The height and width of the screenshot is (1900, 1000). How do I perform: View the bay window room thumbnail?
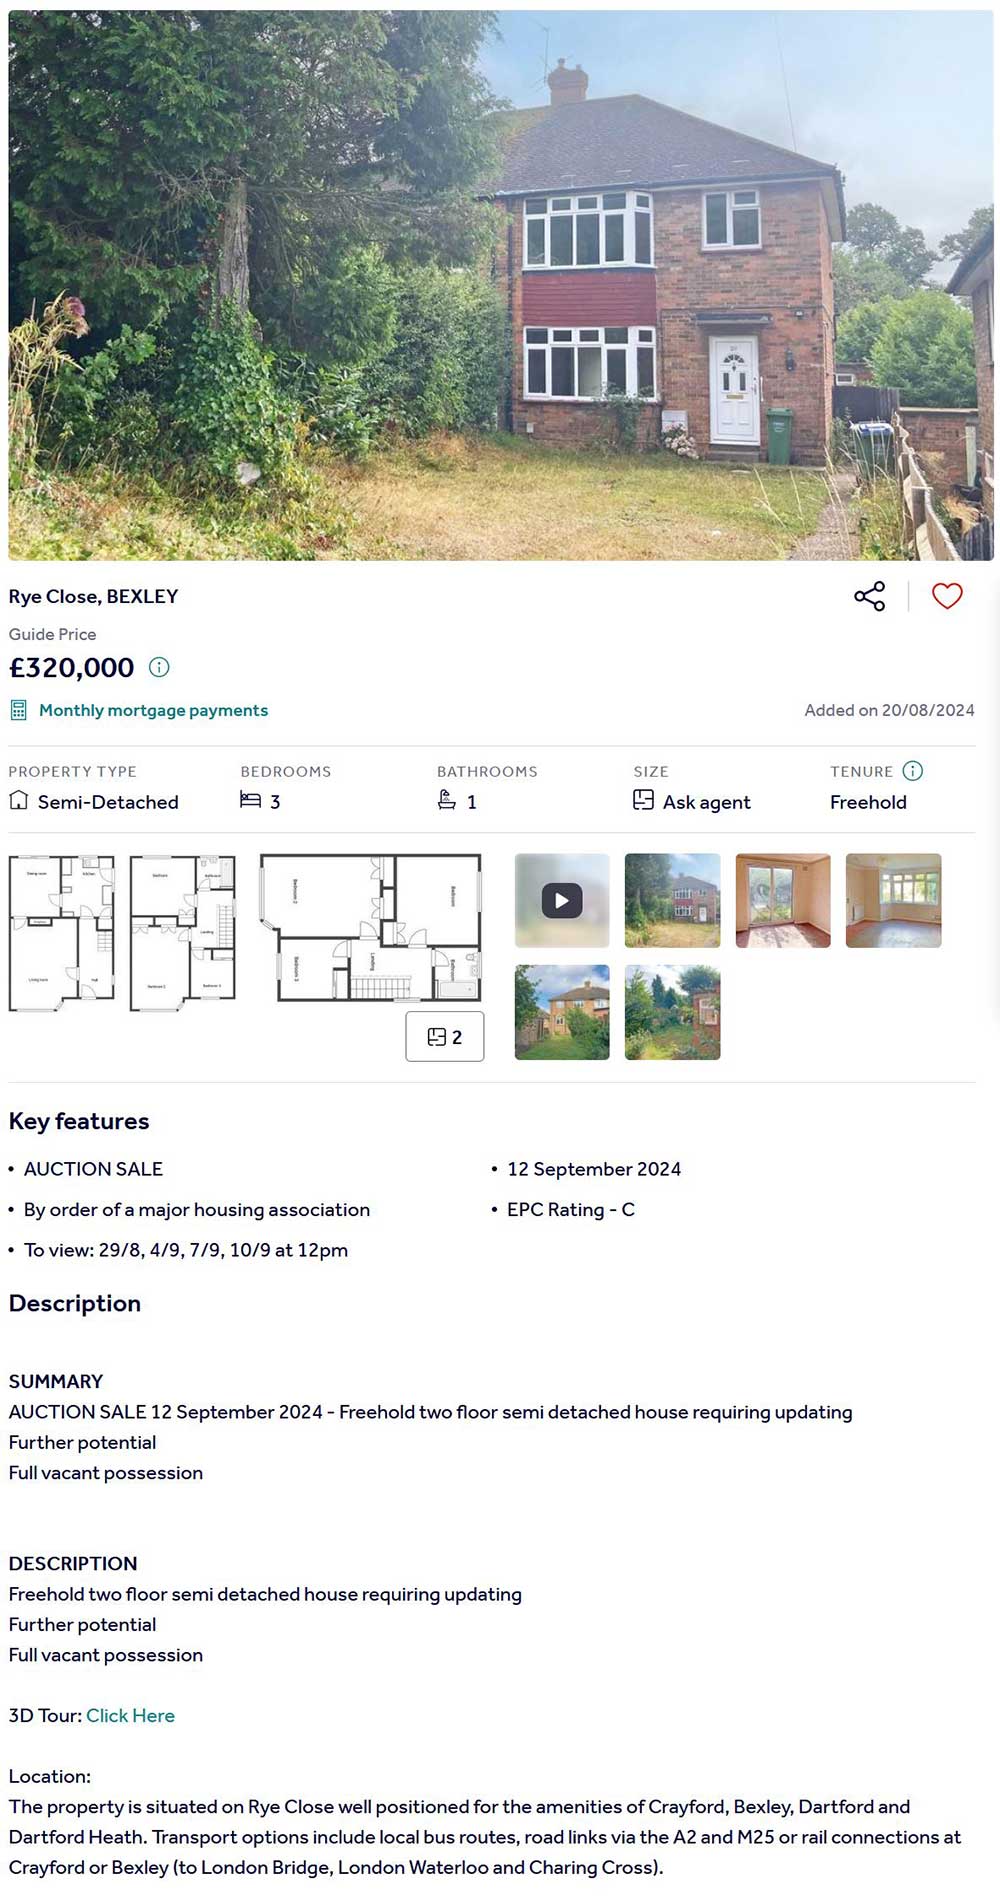coord(893,900)
